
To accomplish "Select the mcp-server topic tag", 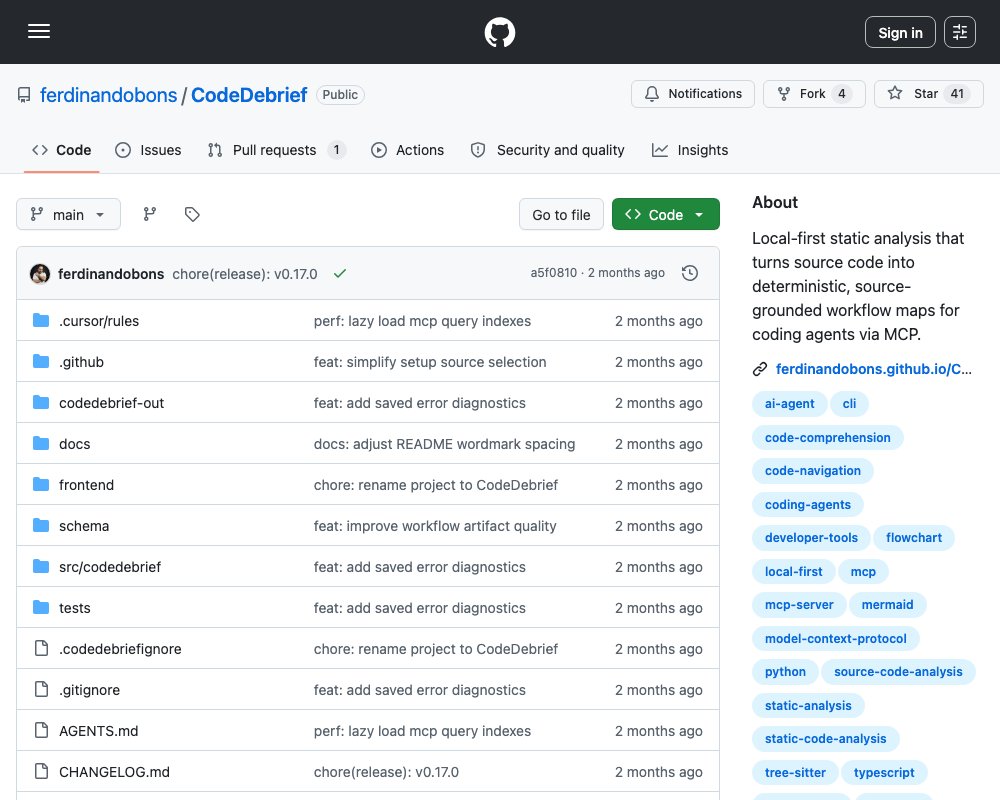I will [x=799, y=605].
